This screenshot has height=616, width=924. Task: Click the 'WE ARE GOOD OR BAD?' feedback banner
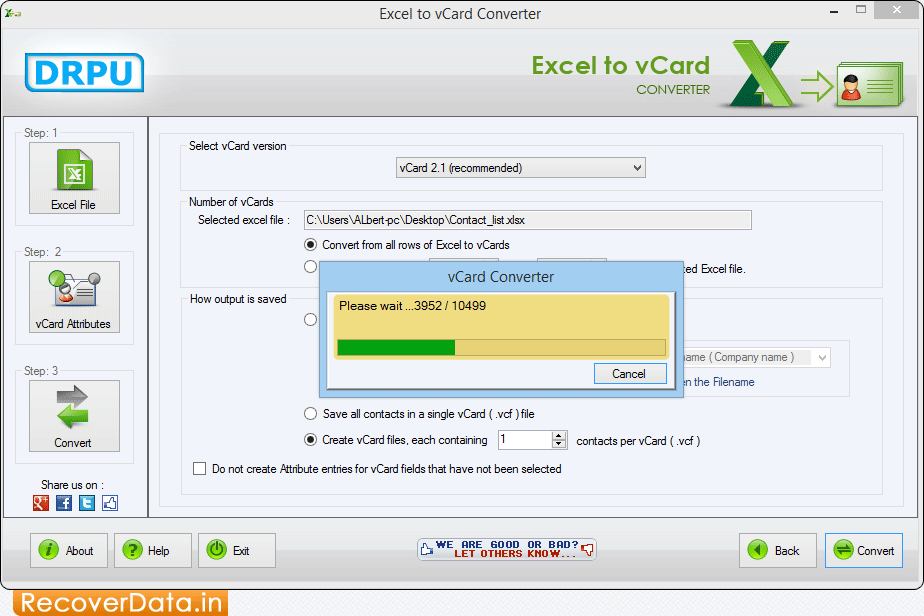pos(506,549)
